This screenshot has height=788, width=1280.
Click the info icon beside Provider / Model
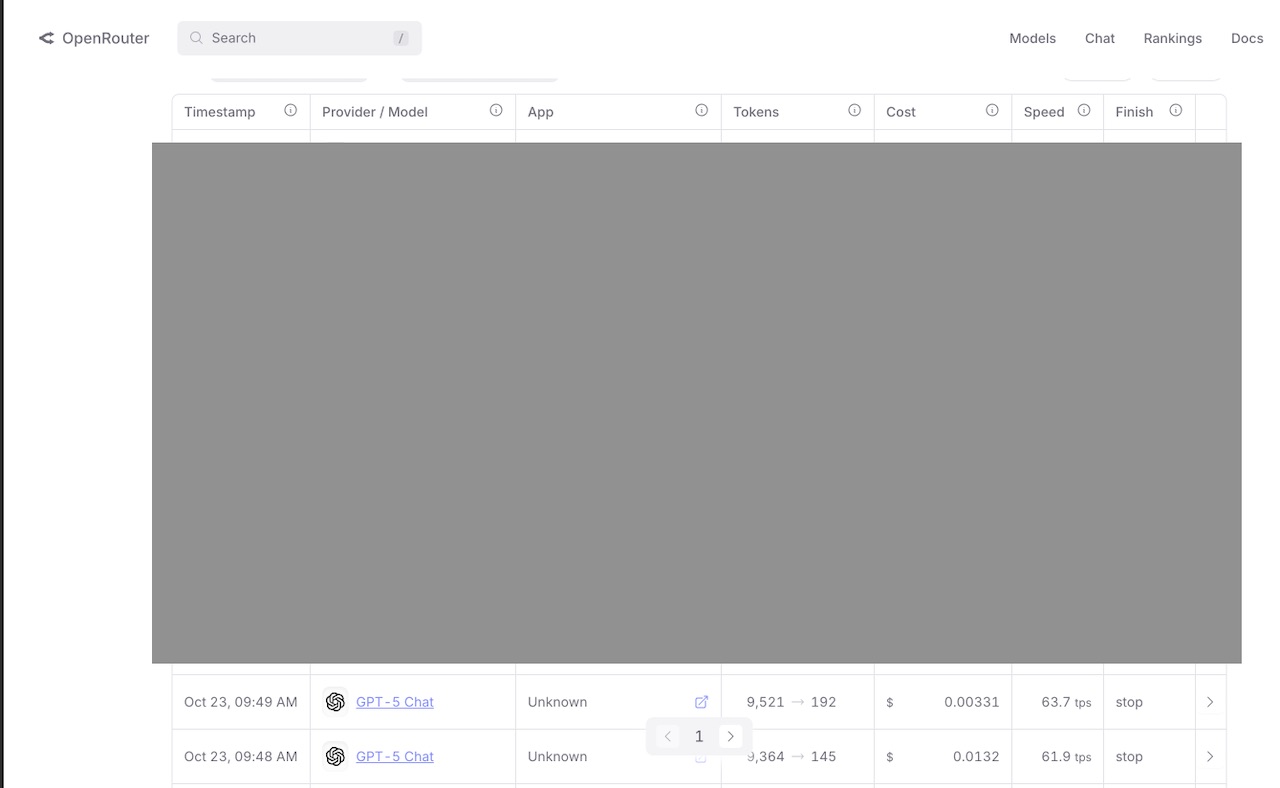click(x=496, y=110)
